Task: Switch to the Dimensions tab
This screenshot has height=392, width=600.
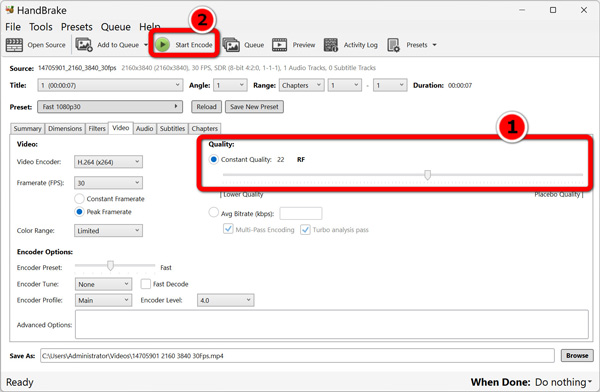Action: (x=65, y=129)
